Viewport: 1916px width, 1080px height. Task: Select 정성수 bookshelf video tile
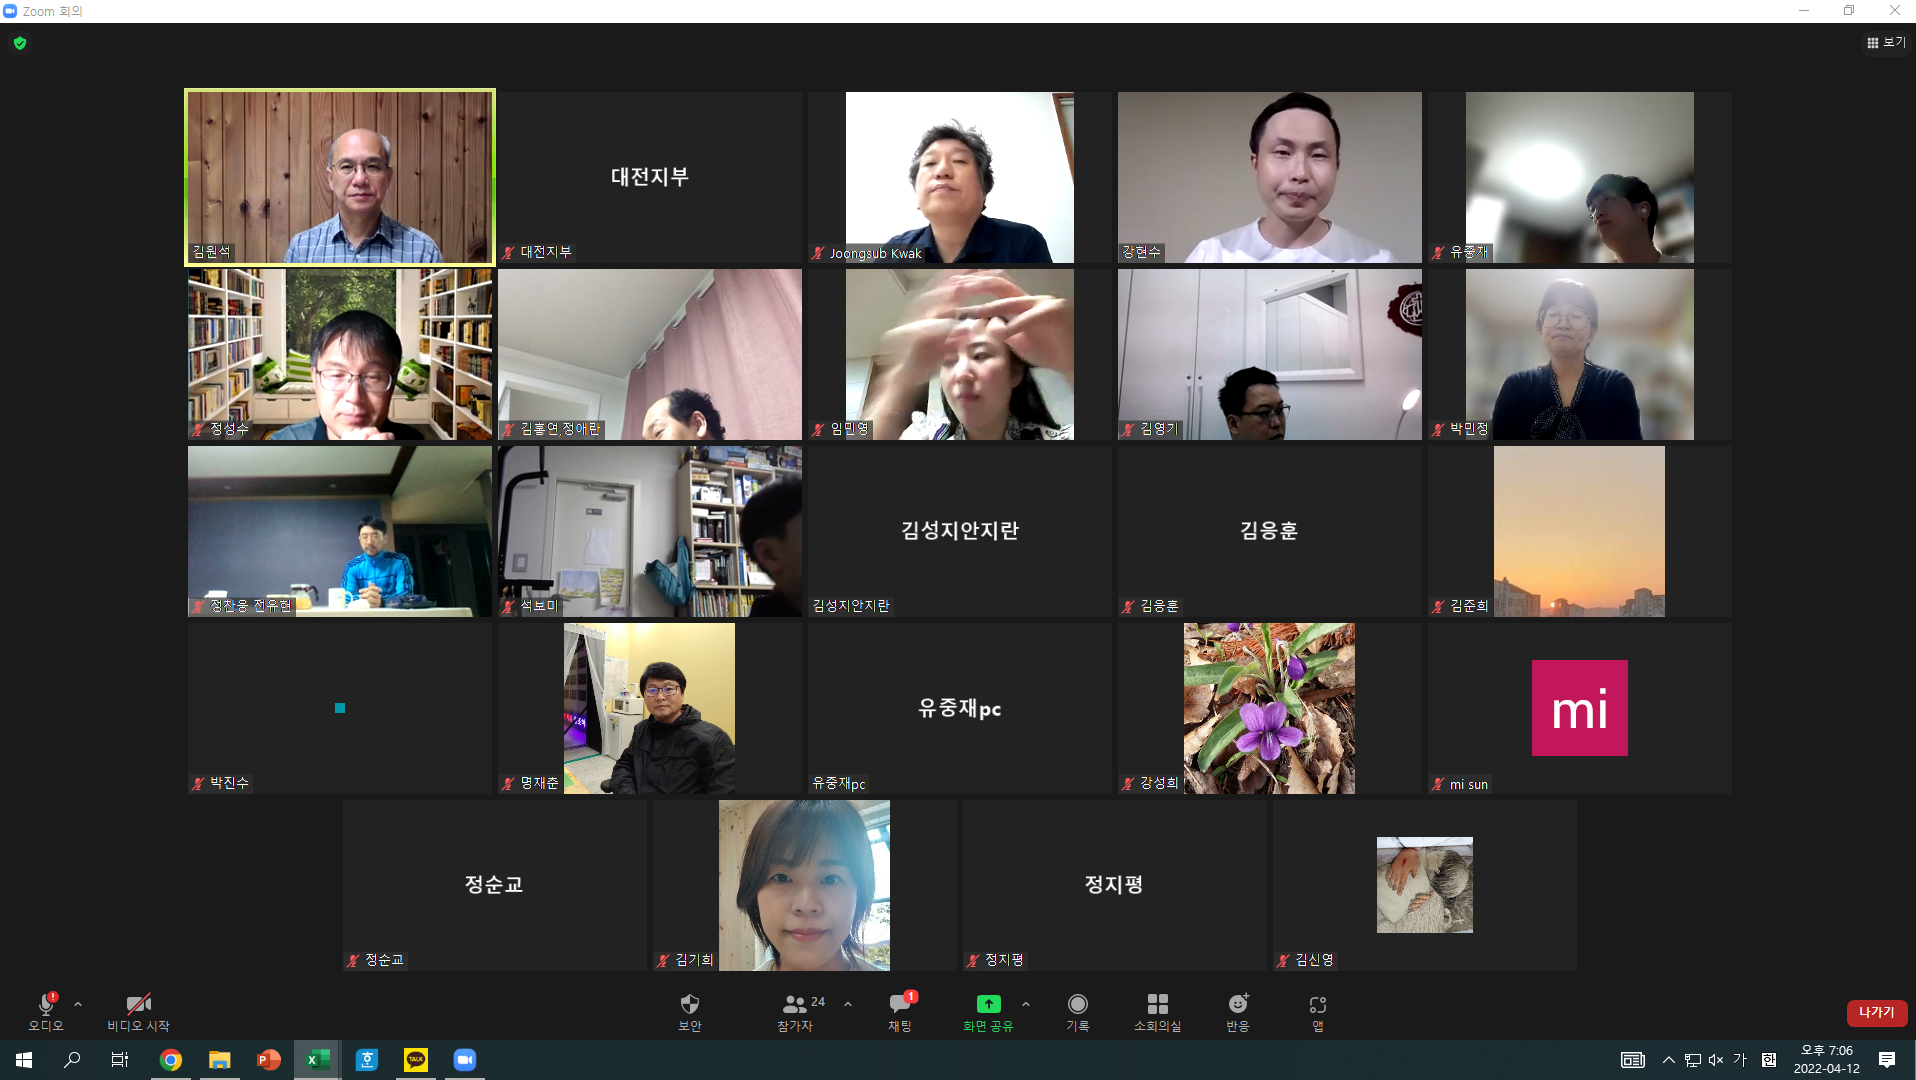[x=340, y=354]
